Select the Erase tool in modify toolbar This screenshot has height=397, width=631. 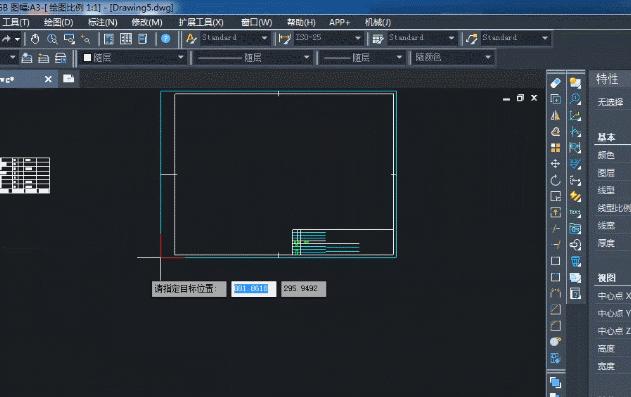coord(555,83)
